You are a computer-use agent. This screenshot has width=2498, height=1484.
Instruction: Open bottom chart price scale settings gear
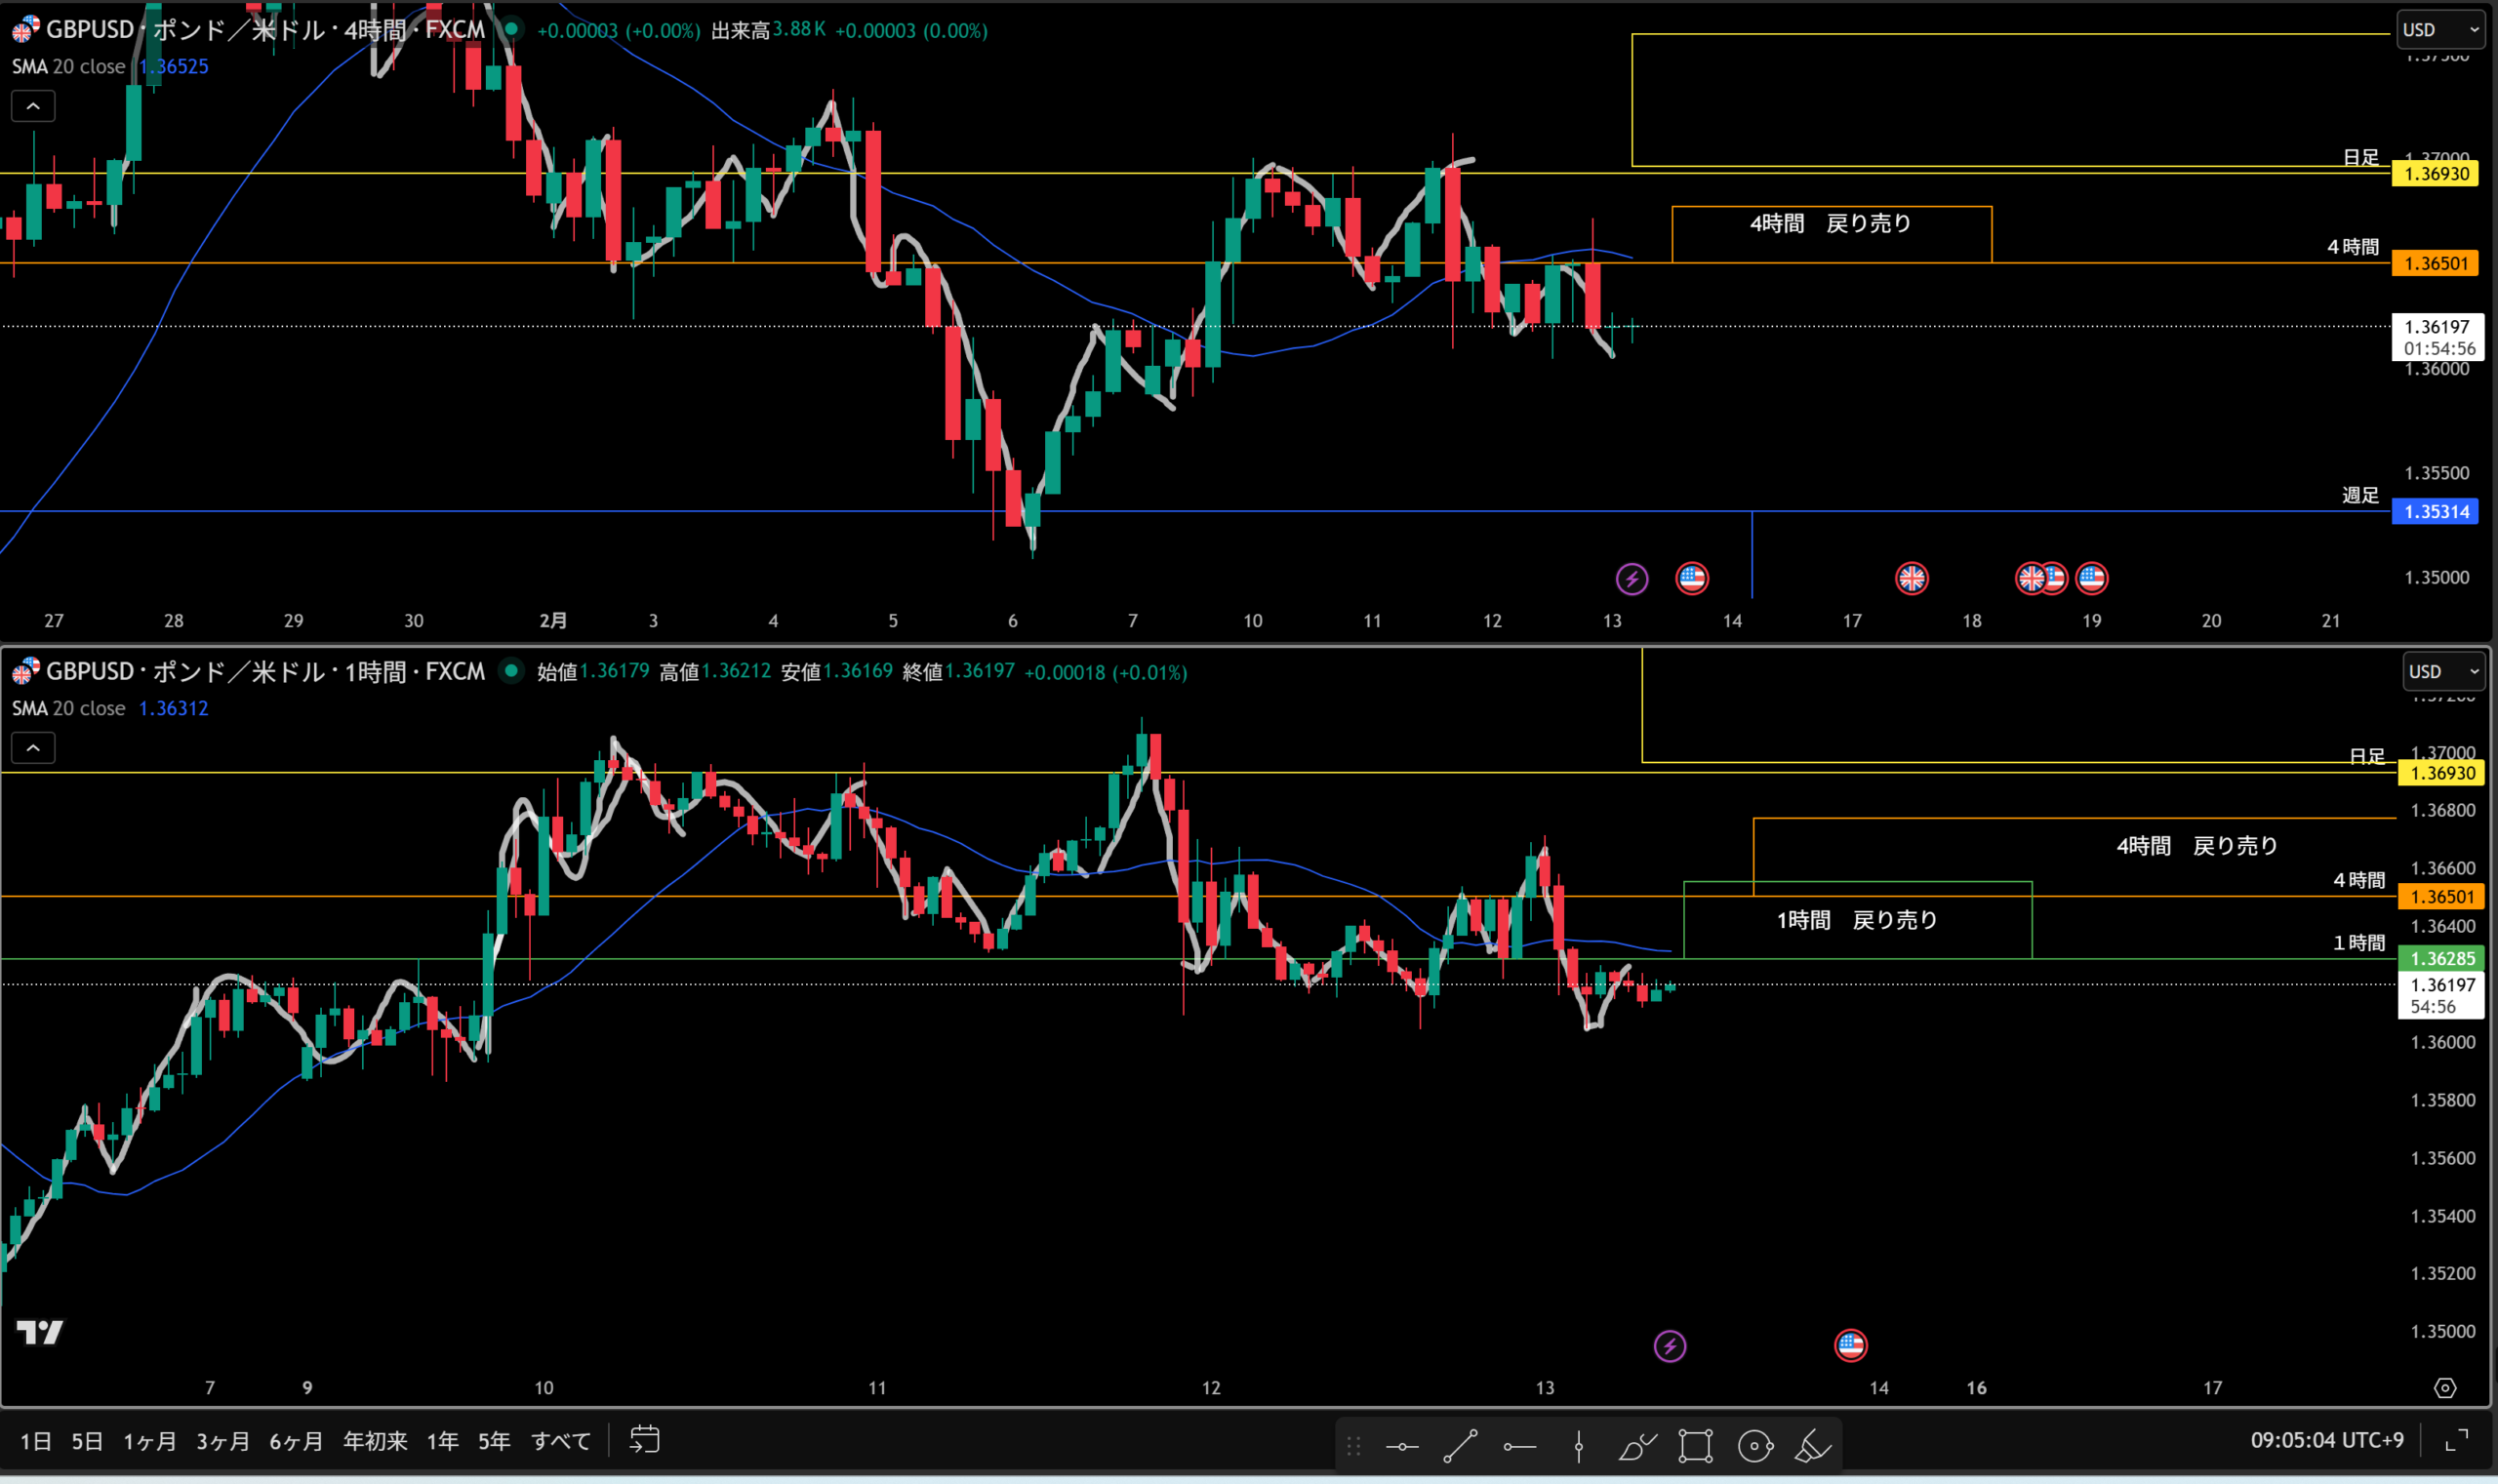2444,1388
